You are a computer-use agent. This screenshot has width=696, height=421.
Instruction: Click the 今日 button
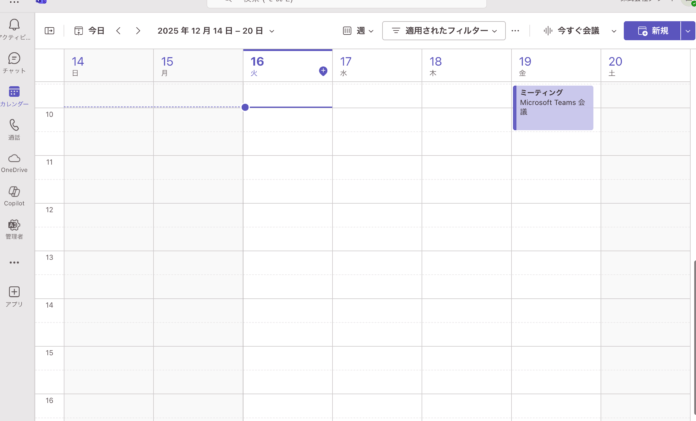89,31
